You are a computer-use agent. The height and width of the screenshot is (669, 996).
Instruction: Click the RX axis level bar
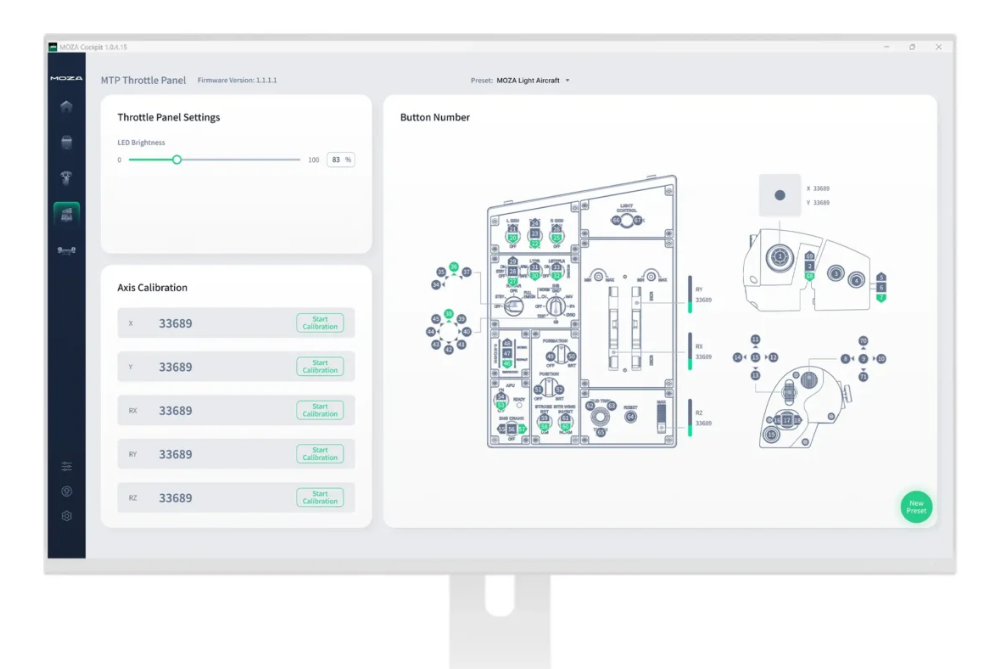pos(690,351)
